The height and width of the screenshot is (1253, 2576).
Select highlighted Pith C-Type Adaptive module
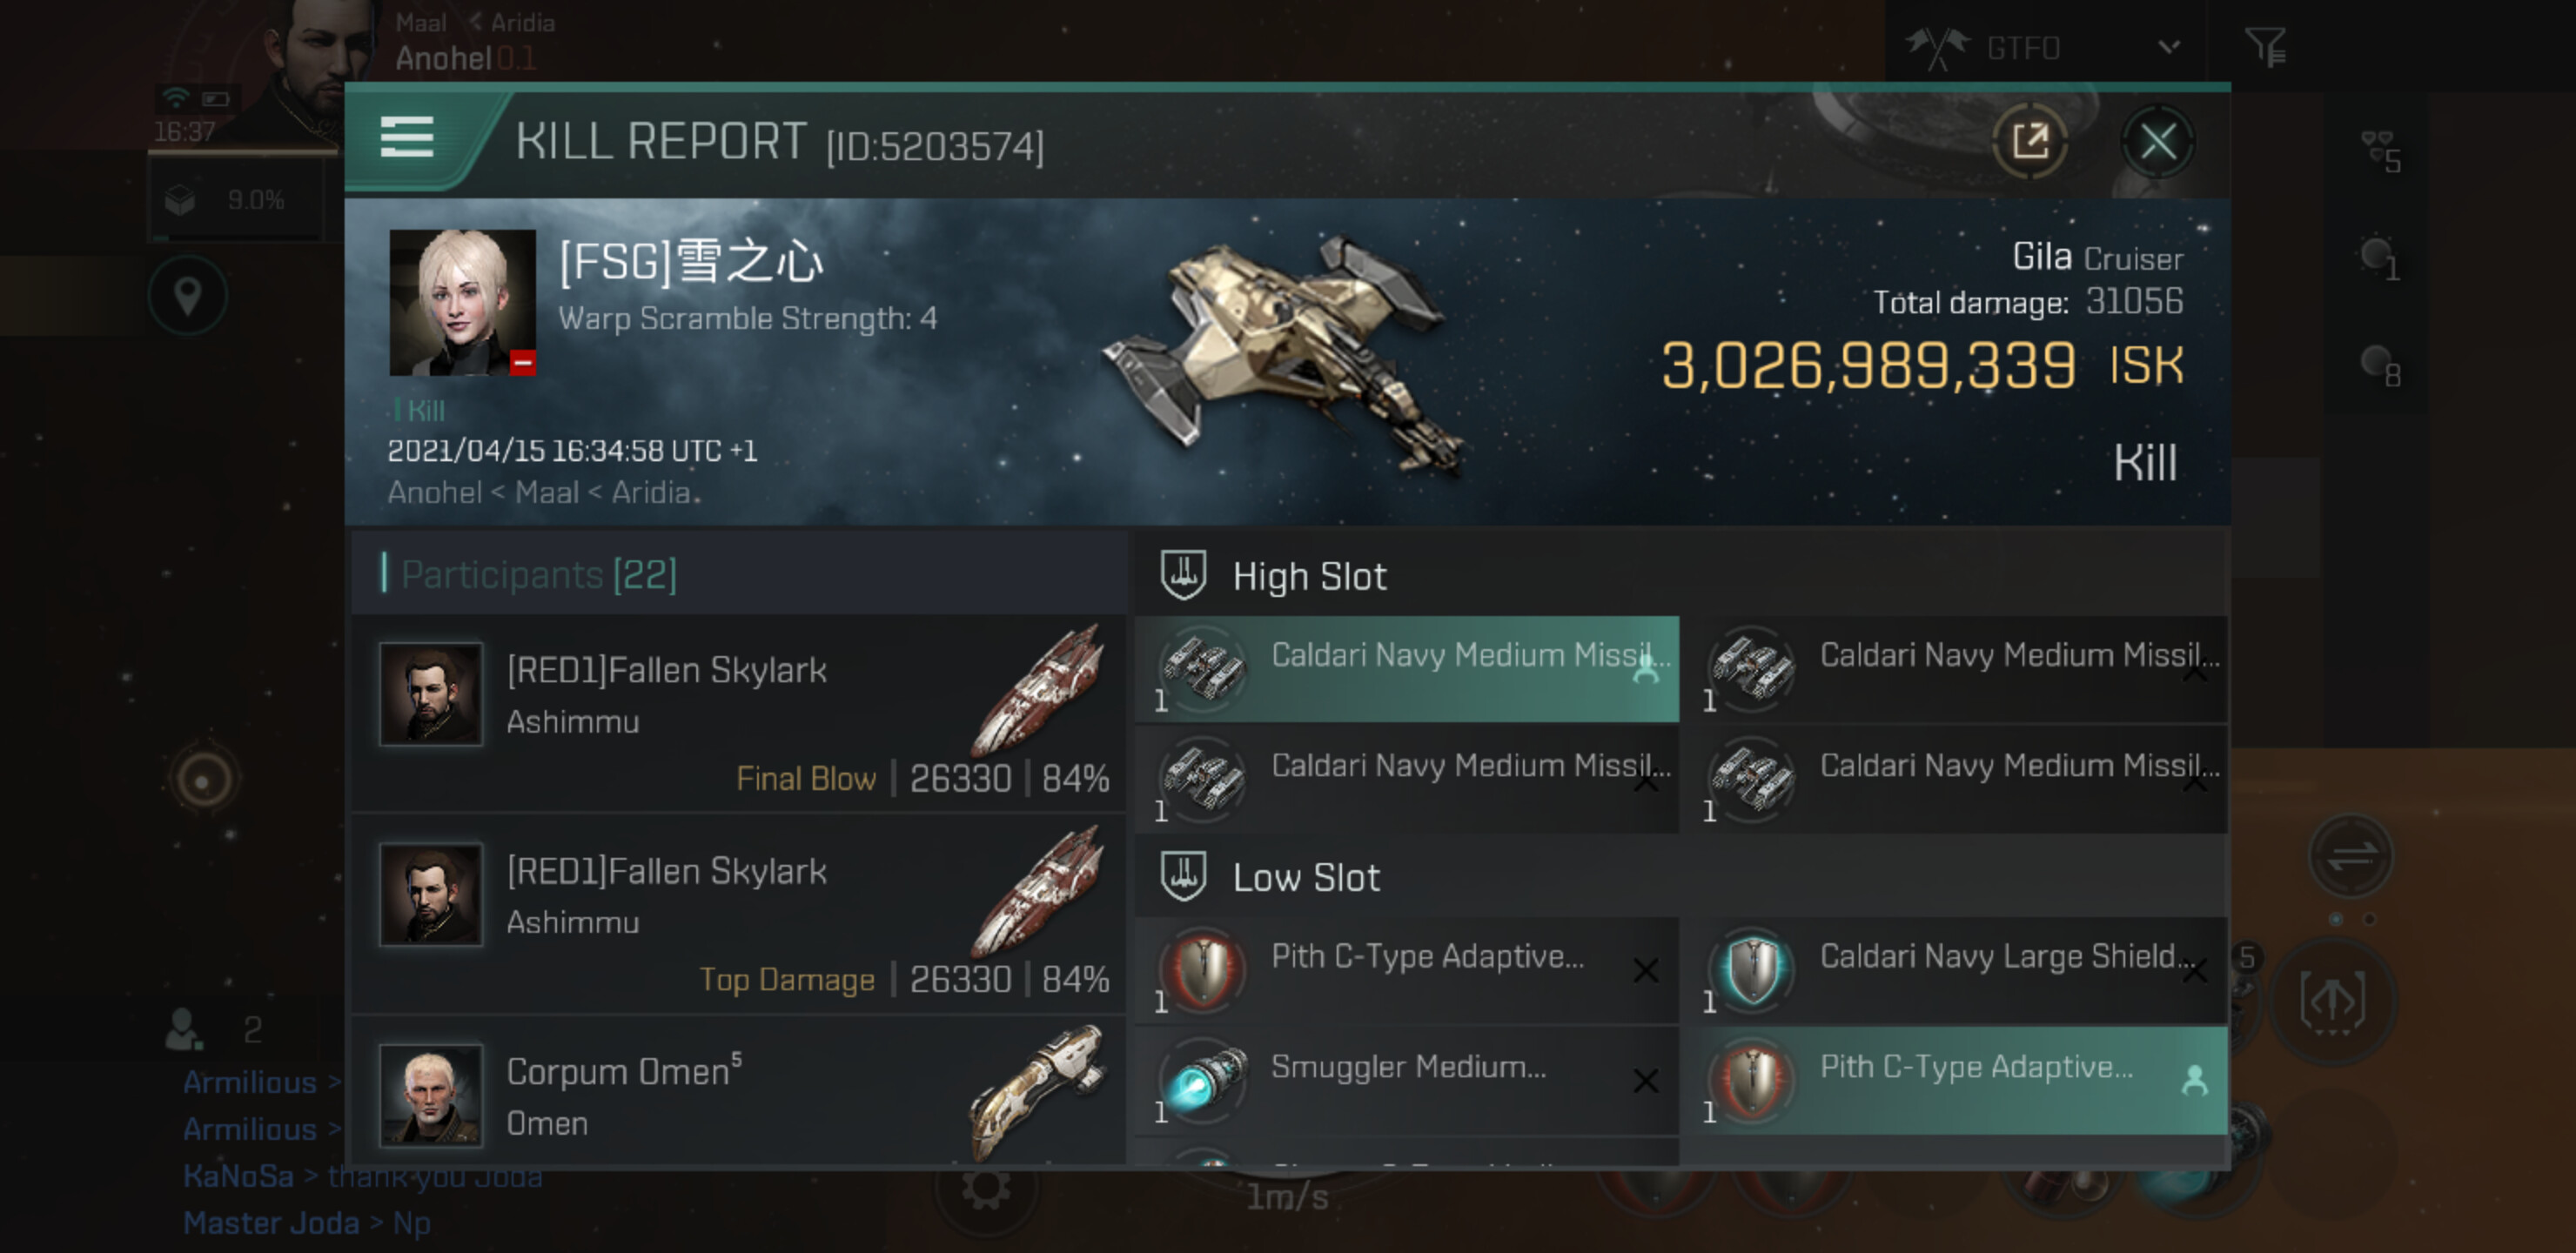click(x=1954, y=1080)
